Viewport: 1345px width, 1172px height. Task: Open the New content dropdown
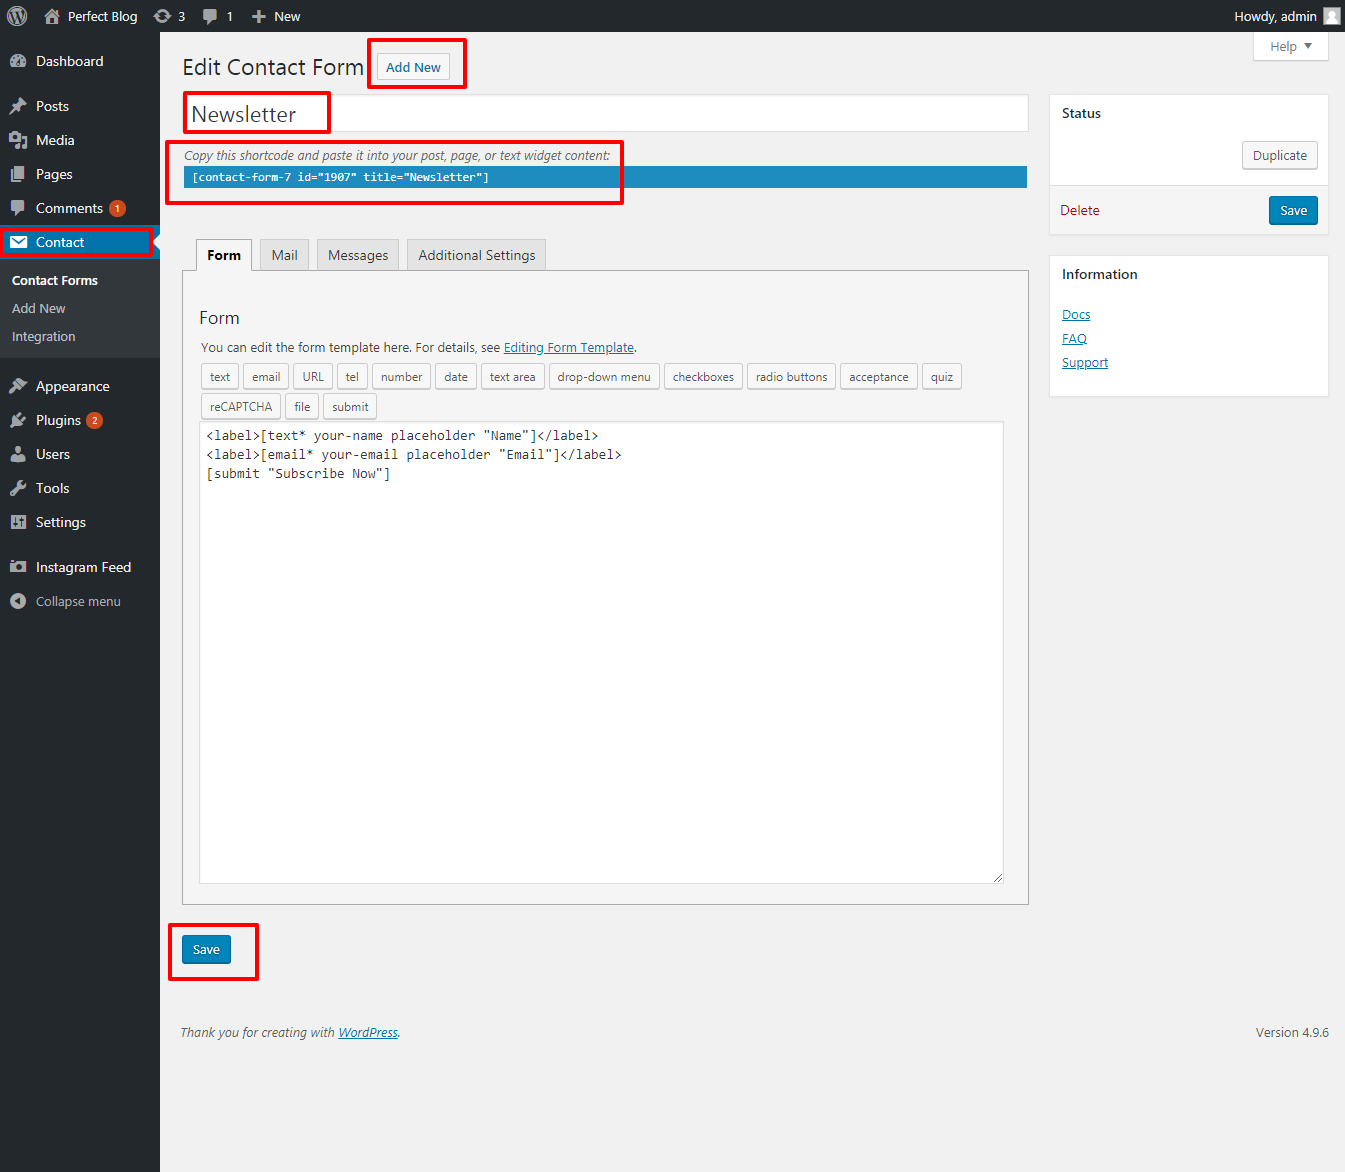click(x=276, y=16)
